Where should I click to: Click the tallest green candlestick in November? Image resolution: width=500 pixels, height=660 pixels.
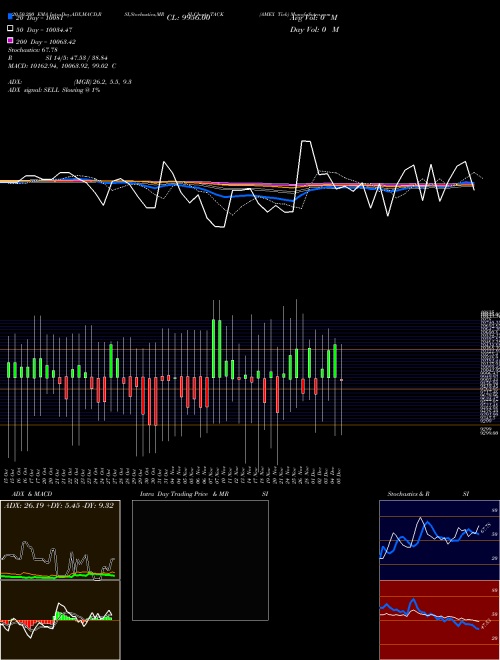[x=213, y=349]
